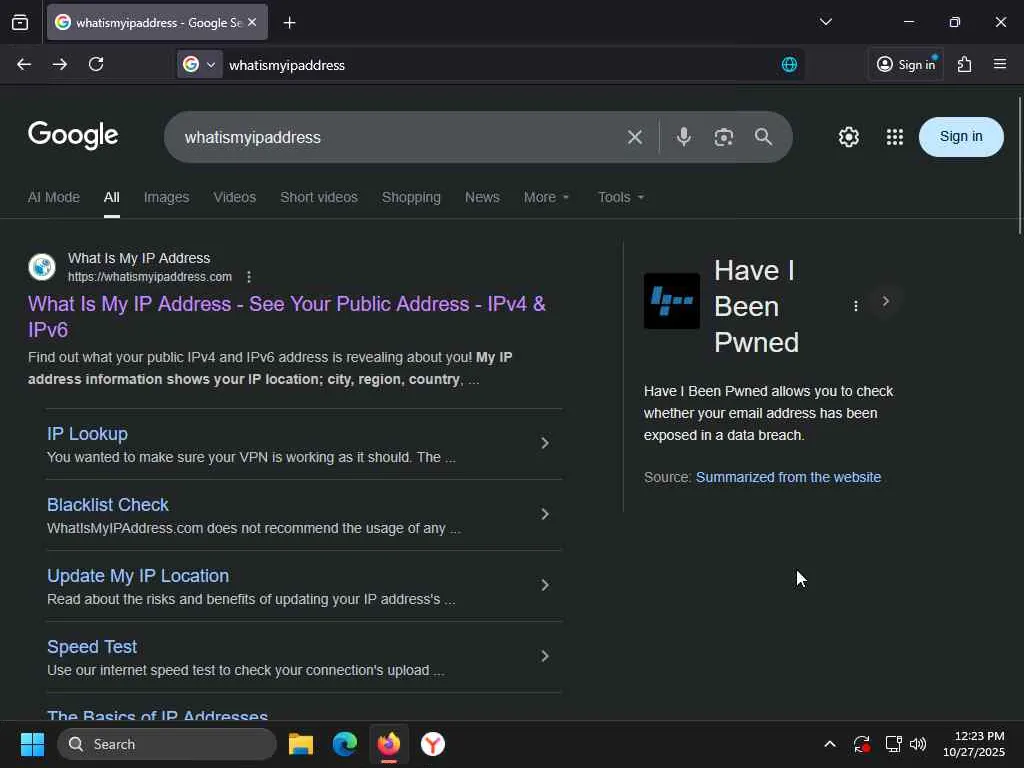The height and width of the screenshot is (768, 1024).
Task: Click the translate globe icon in address bar
Action: coord(789,65)
